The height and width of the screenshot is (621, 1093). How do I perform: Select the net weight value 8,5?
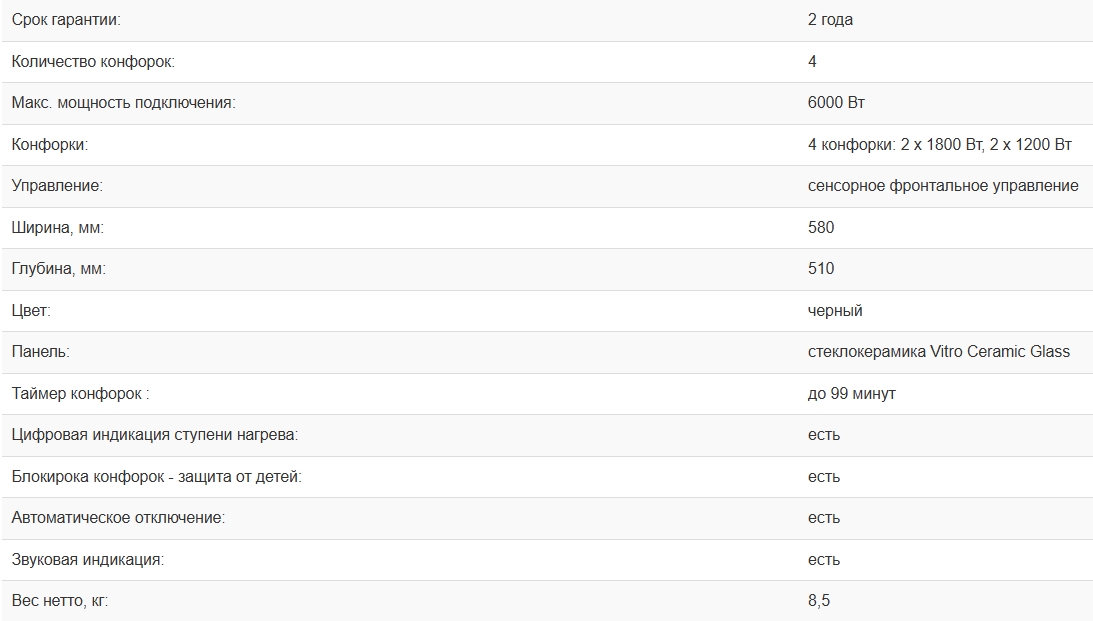(x=819, y=601)
